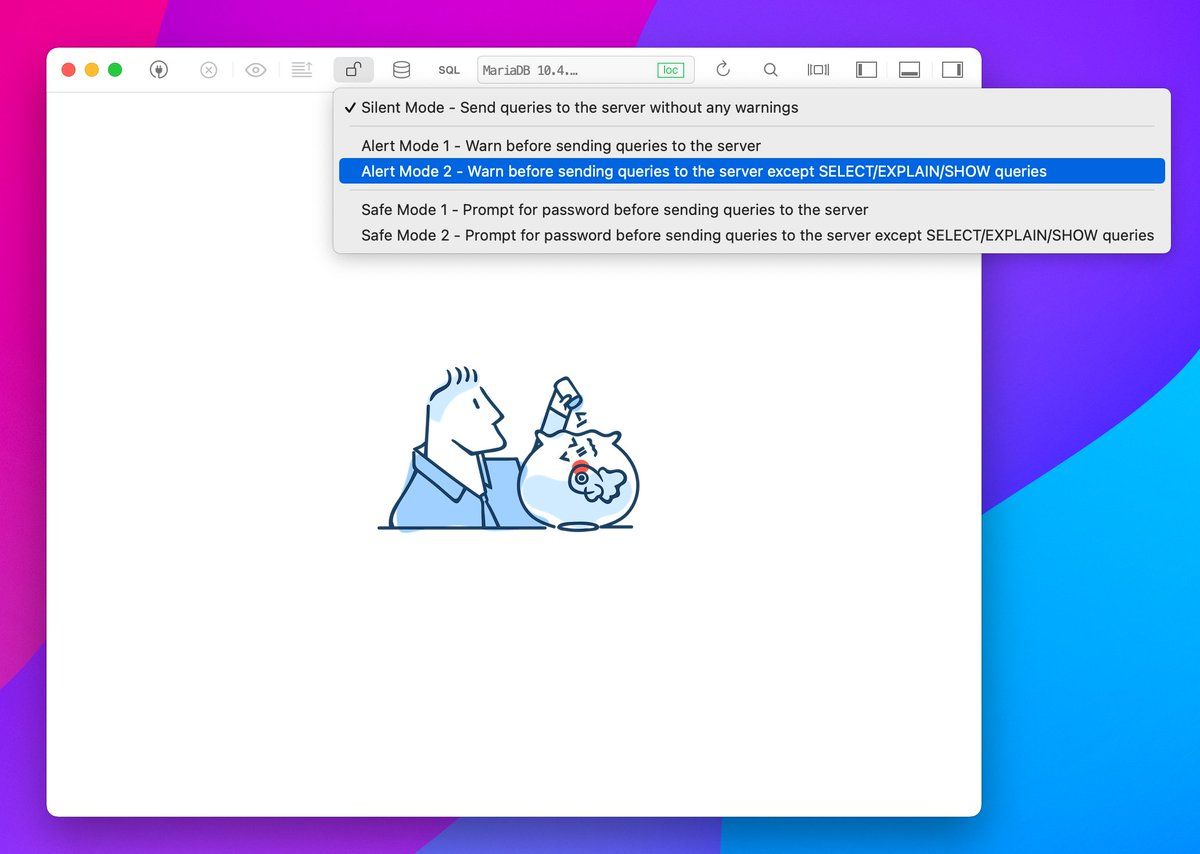The height and width of the screenshot is (854, 1200).
Task: Choose Alert Mode 1 from the menu
Action: point(561,146)
